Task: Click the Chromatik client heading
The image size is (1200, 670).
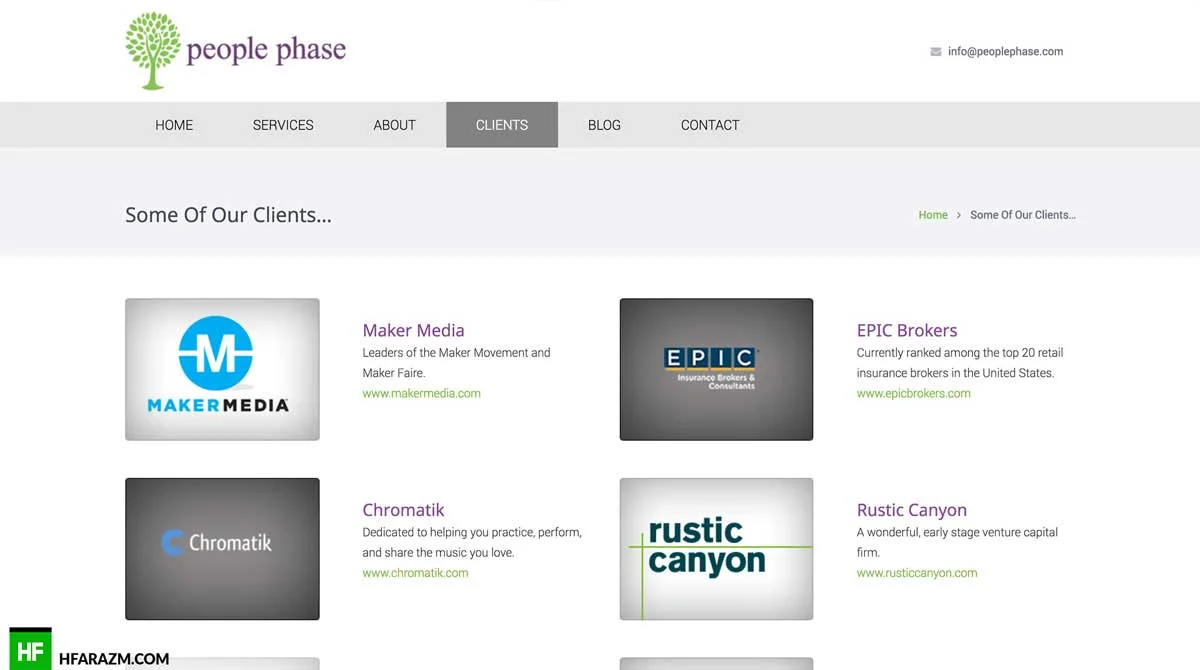Action: coord(403,510)
